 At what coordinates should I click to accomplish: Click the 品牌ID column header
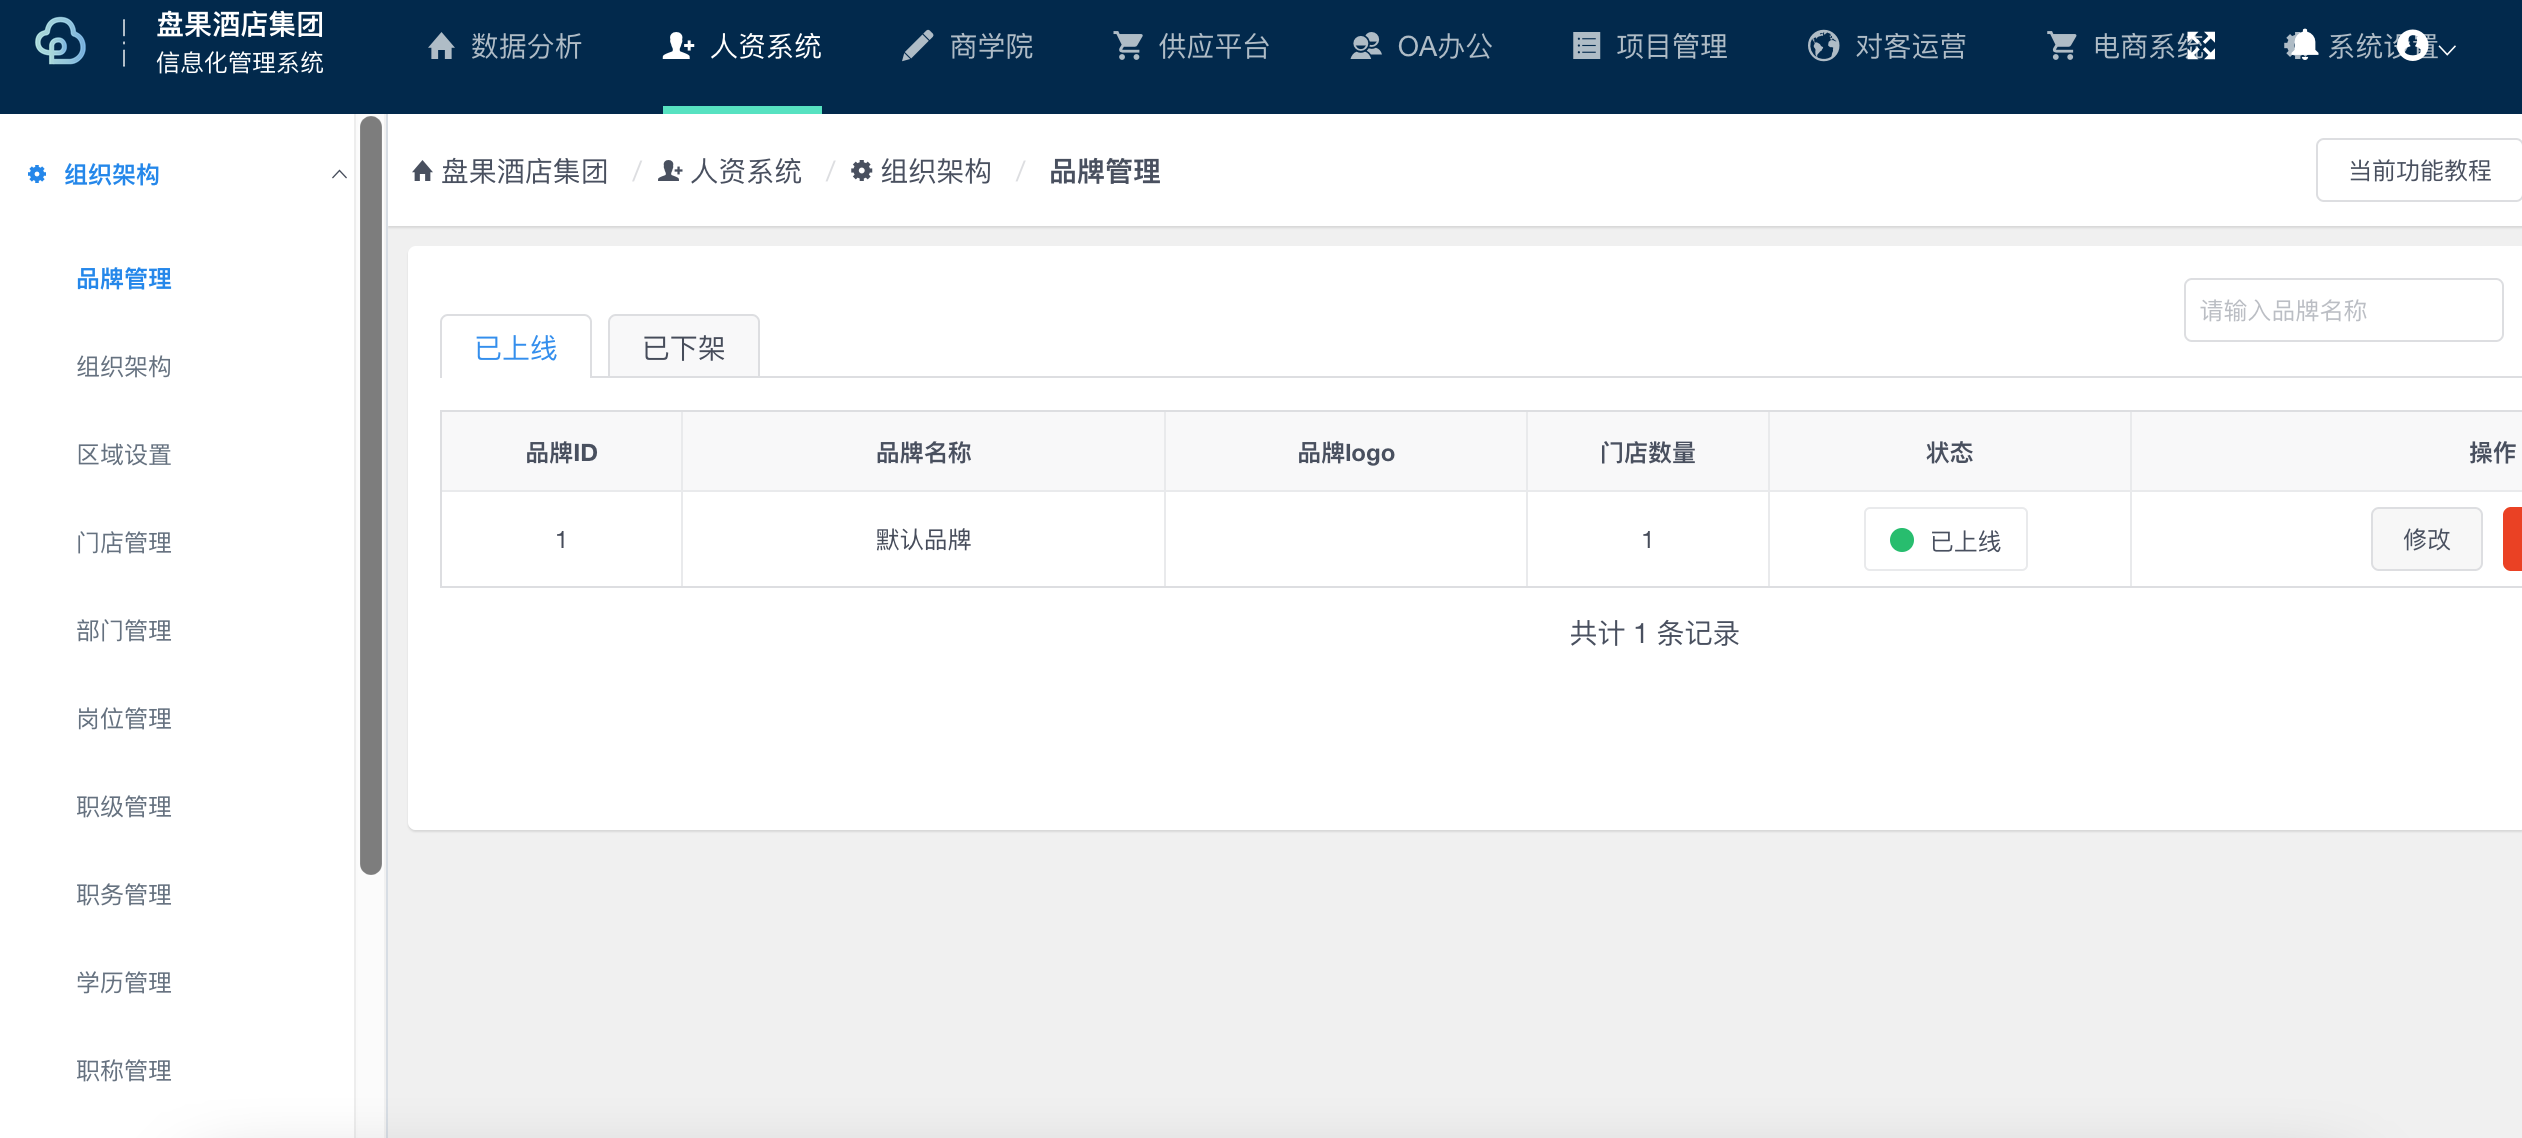(562, 453)
